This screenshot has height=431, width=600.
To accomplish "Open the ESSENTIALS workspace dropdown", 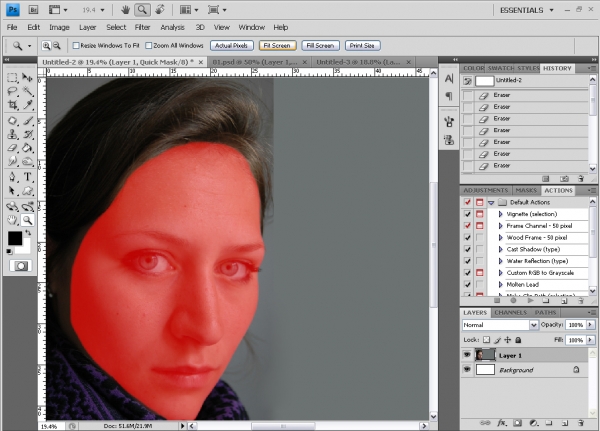I will click(x=551, y=10).
